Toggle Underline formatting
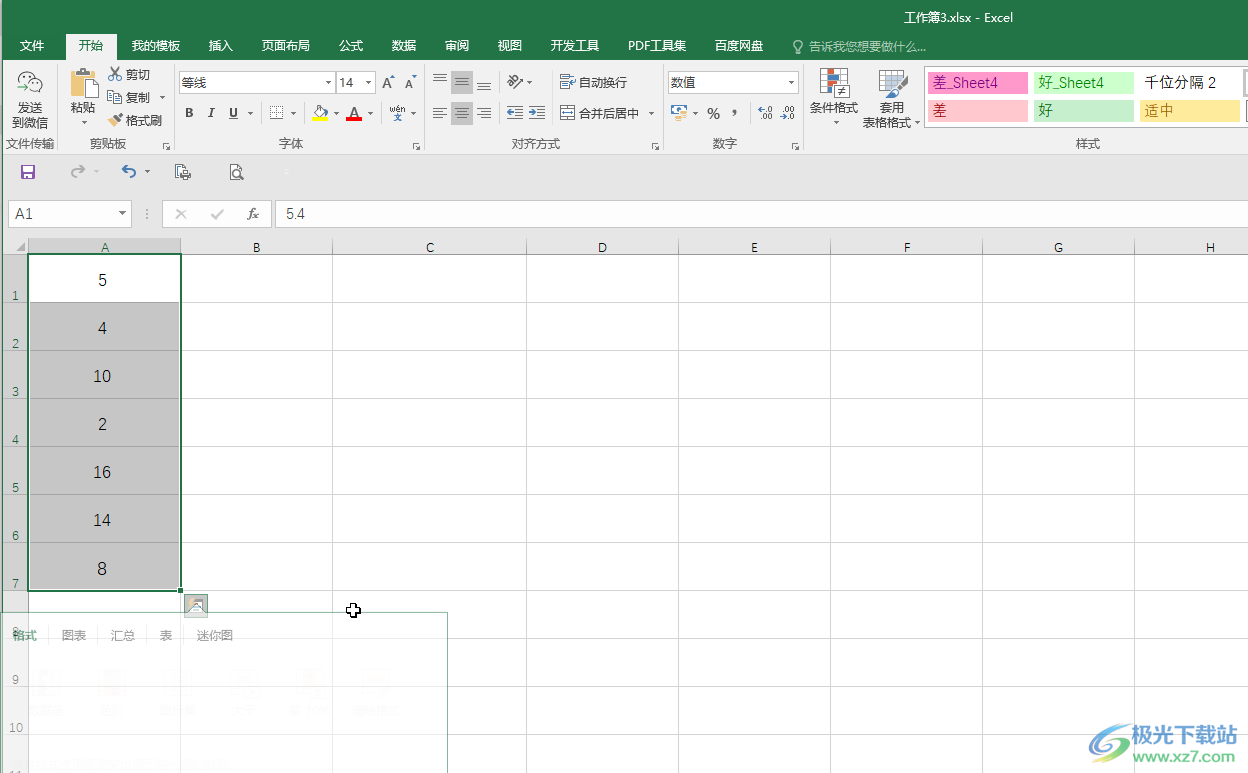 tap(234, 113)
